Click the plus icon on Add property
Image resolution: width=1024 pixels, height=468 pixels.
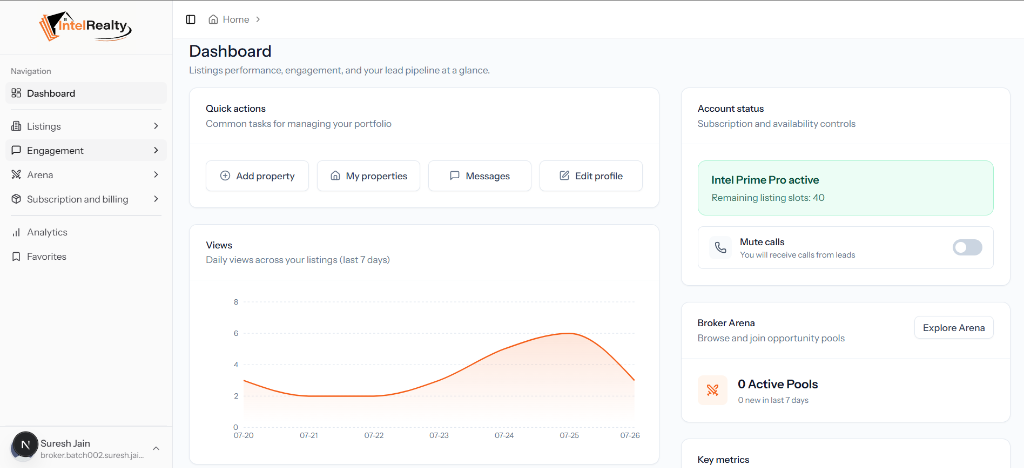[x=225, y=176]
